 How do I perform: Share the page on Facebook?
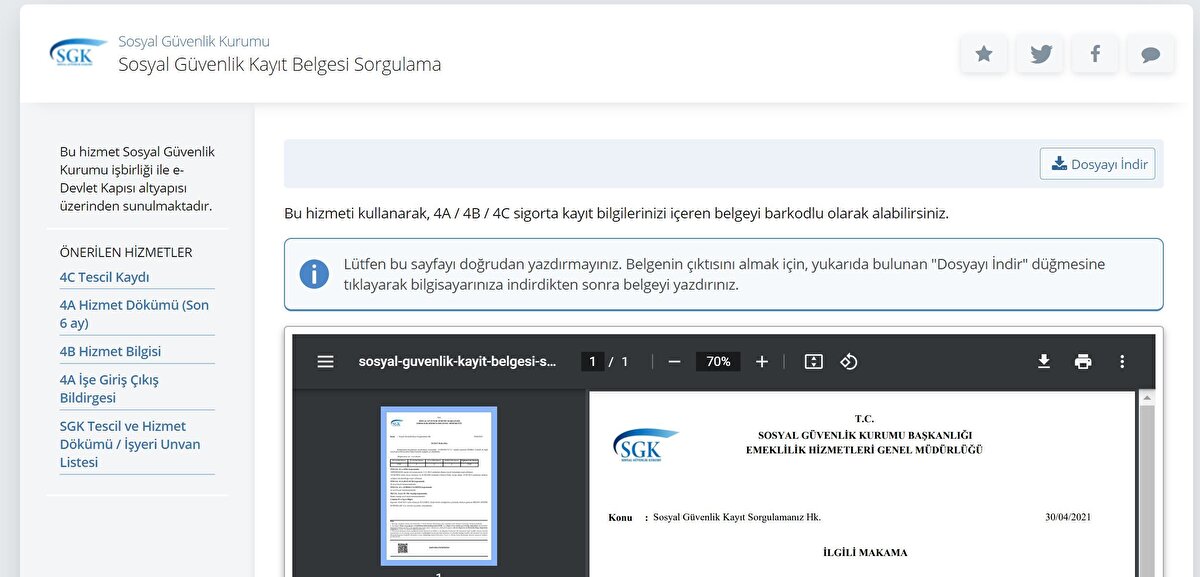click(x=1095, y=54)
